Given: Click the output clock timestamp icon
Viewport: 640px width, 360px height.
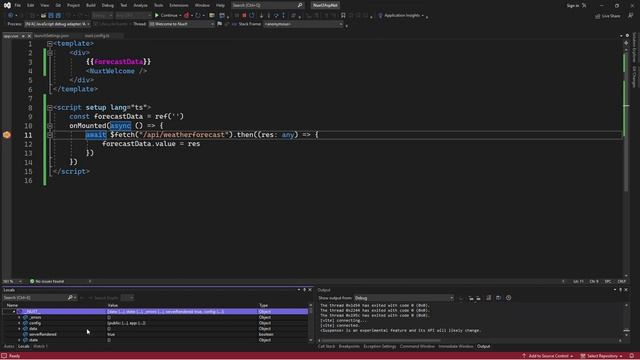Looking at the screenshot, I should (508, 298).
